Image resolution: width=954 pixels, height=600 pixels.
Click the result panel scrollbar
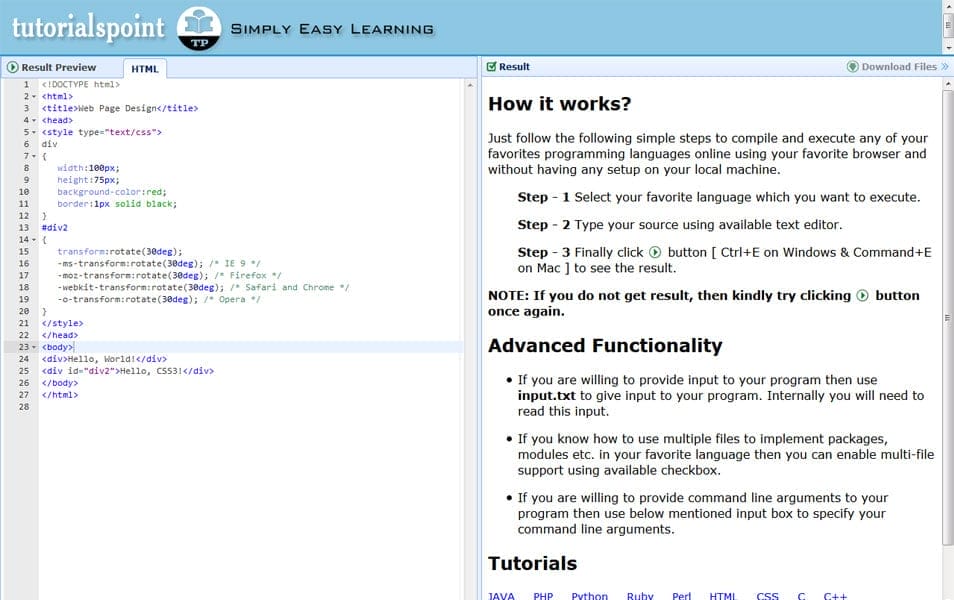pyautogui.click(x=946, y=300)
